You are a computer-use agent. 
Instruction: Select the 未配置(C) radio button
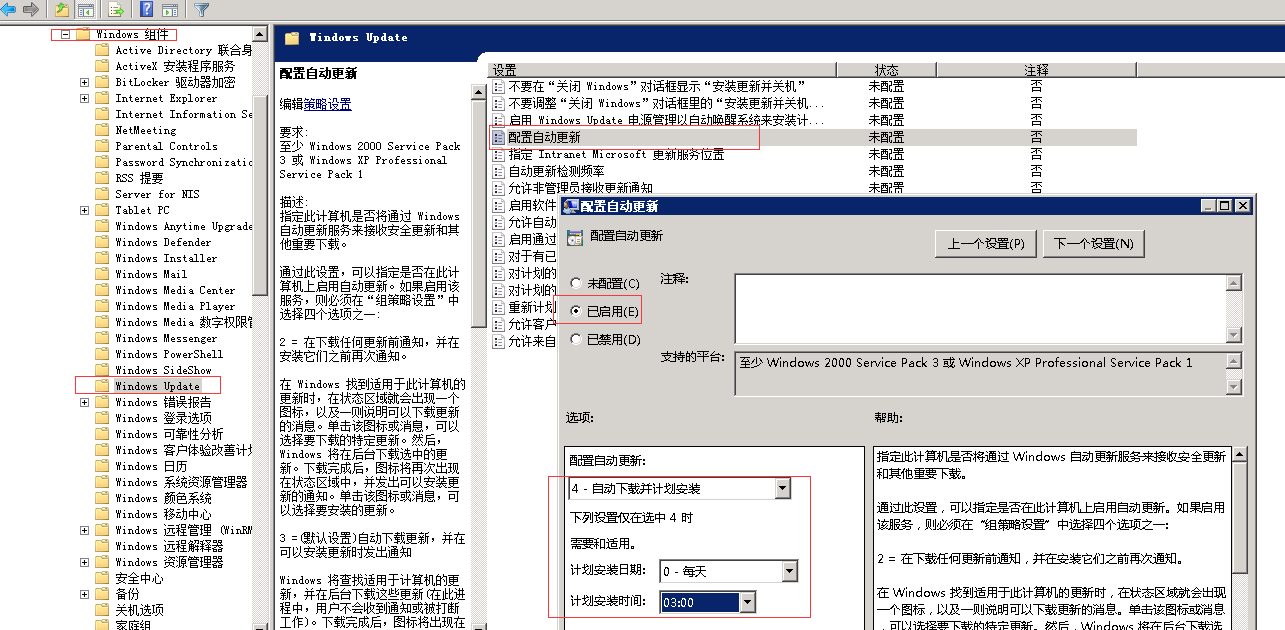coord(575,284)
